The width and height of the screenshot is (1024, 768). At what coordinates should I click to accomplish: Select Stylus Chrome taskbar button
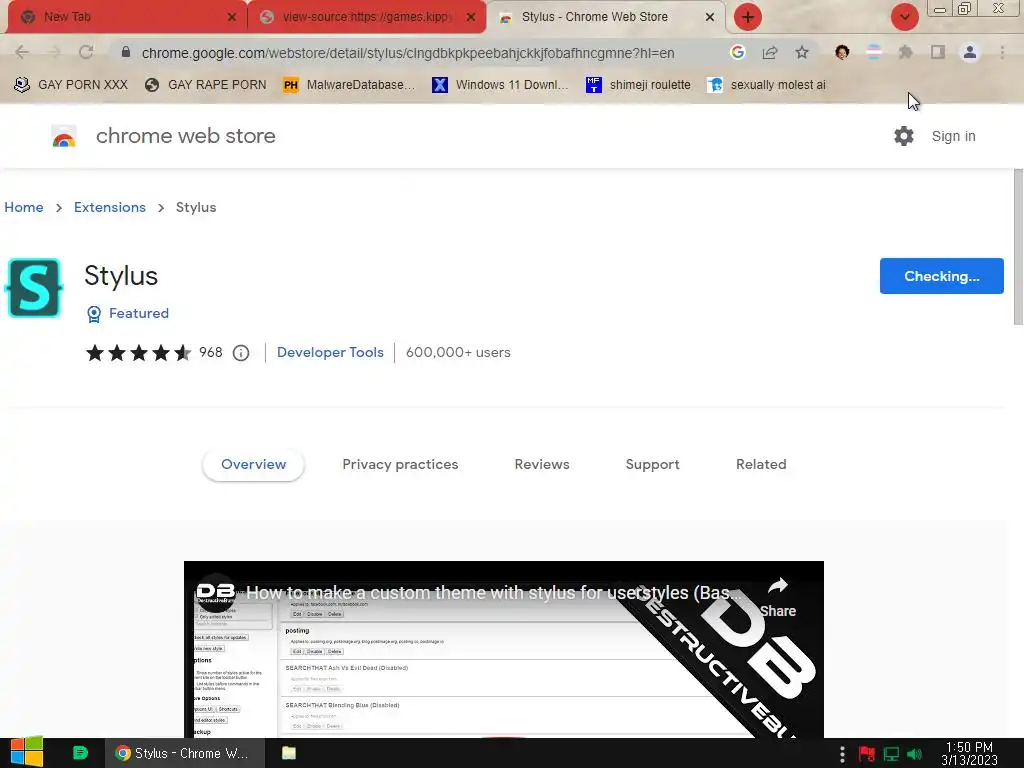(185, 753)
